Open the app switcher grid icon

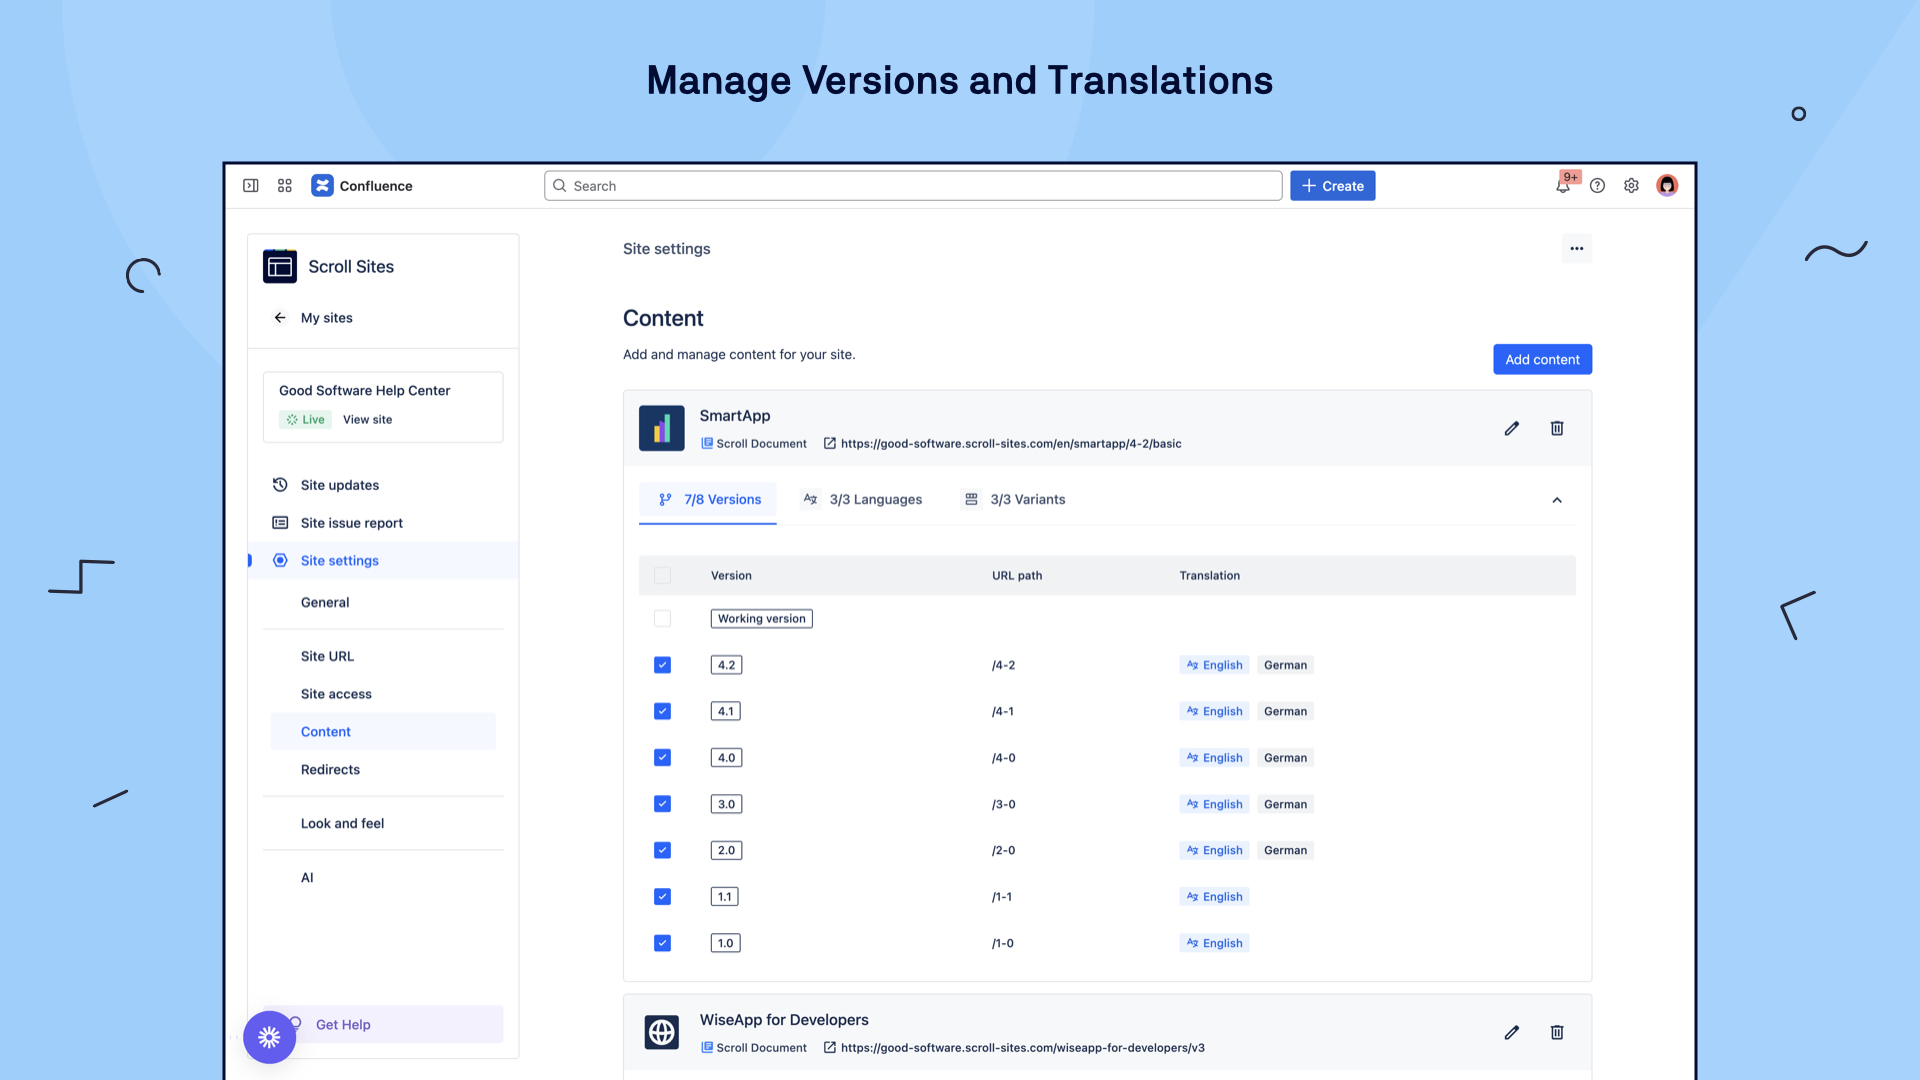285,186
